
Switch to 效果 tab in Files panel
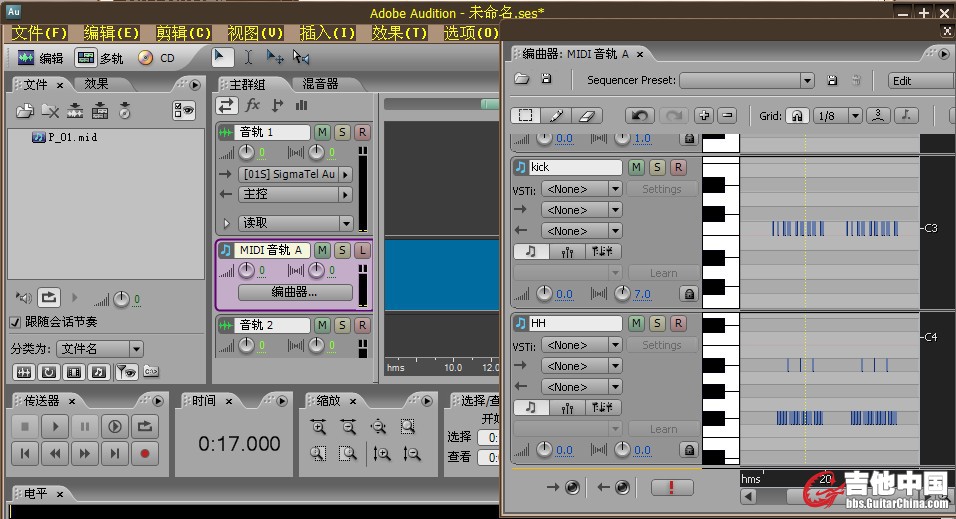(x=96, y=84)
